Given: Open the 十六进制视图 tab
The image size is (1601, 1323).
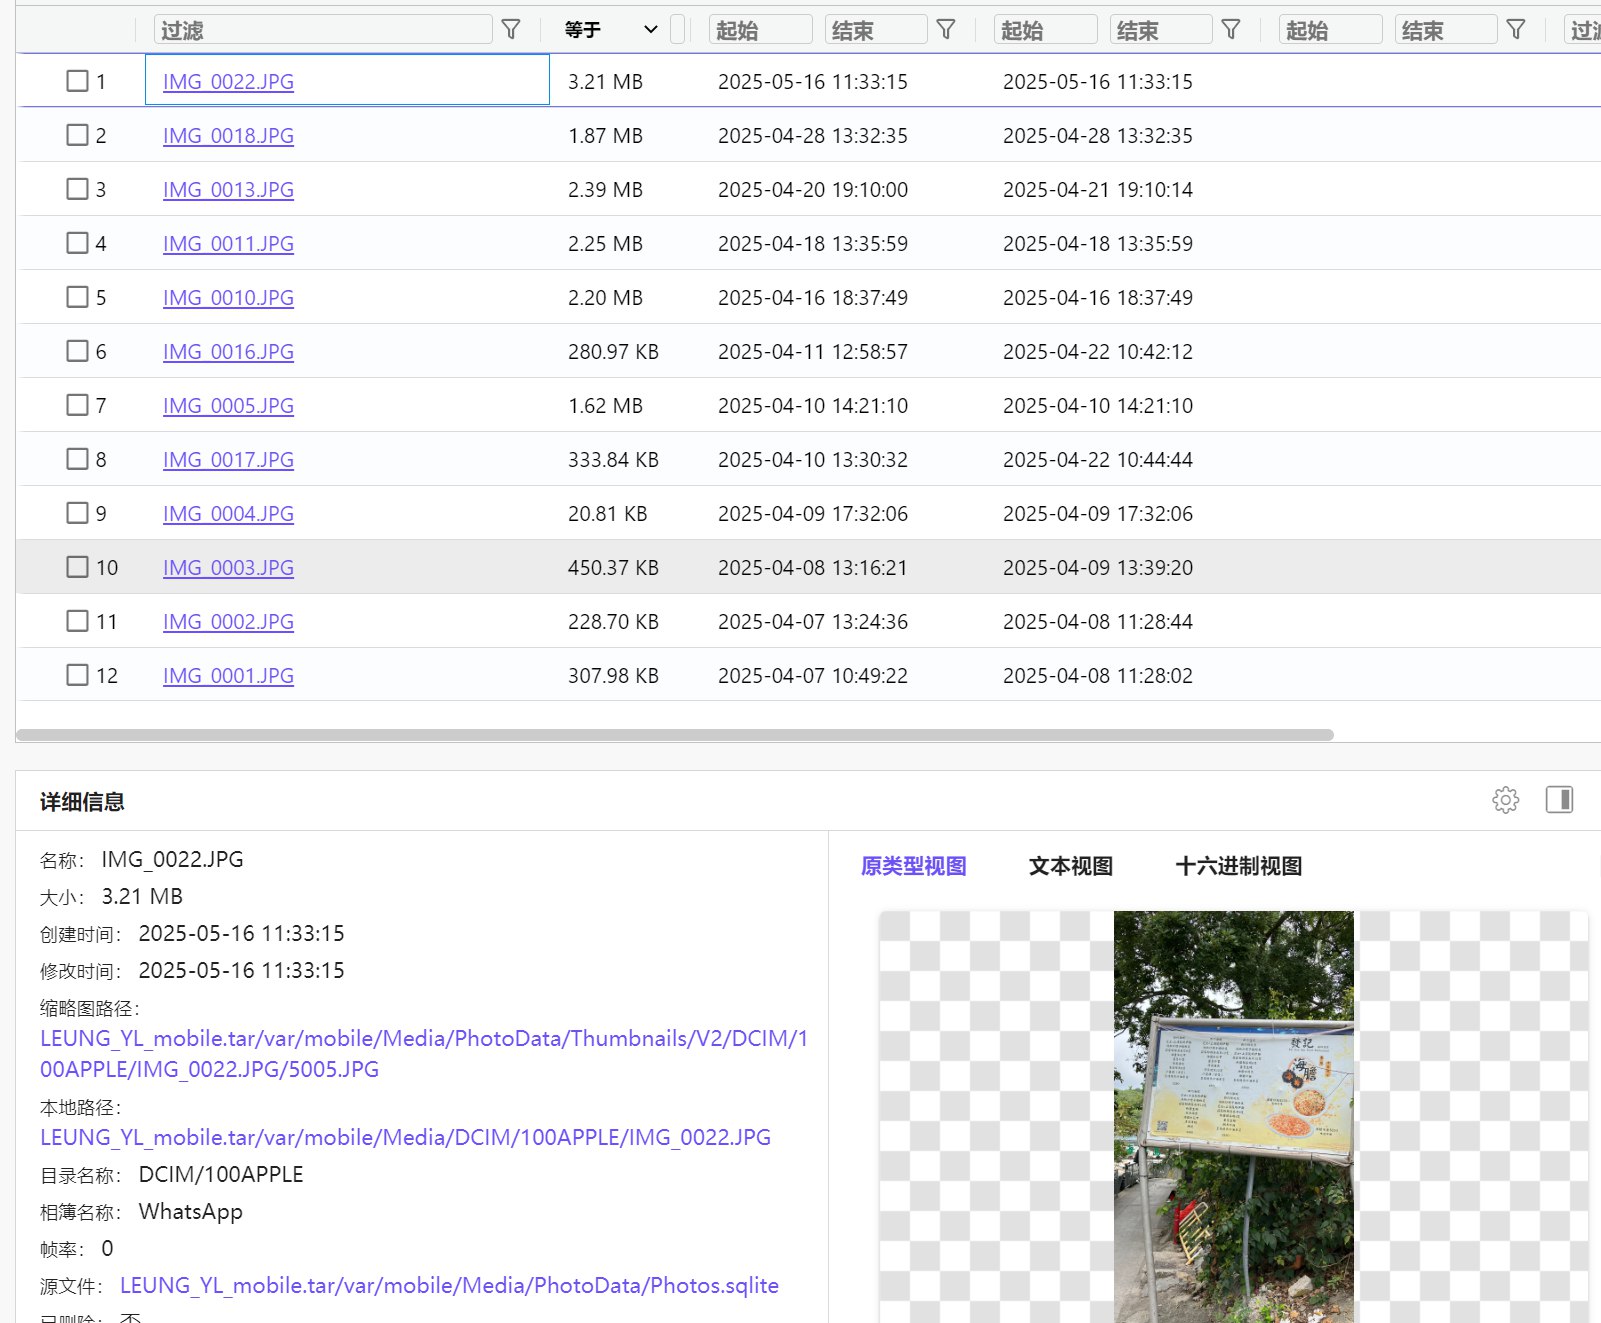Looking at the screenshot, I should coord(1238,866).
